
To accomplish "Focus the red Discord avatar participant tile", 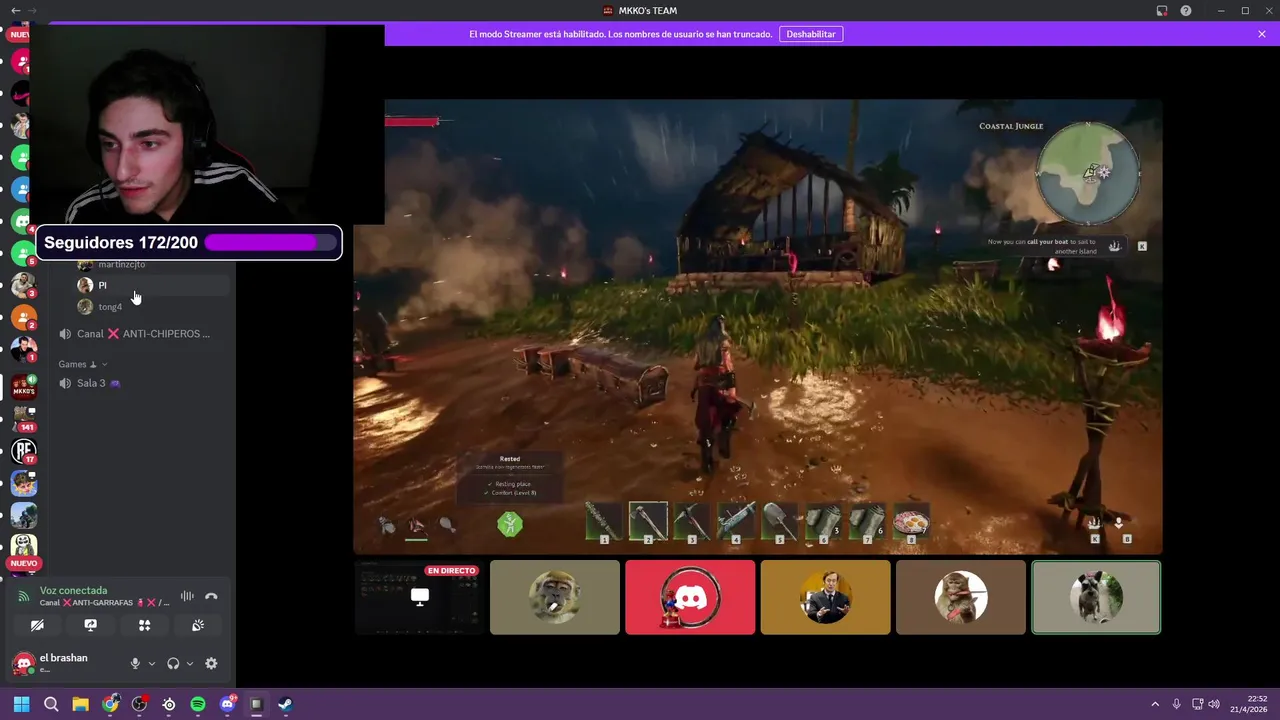I will pos(690,597).
